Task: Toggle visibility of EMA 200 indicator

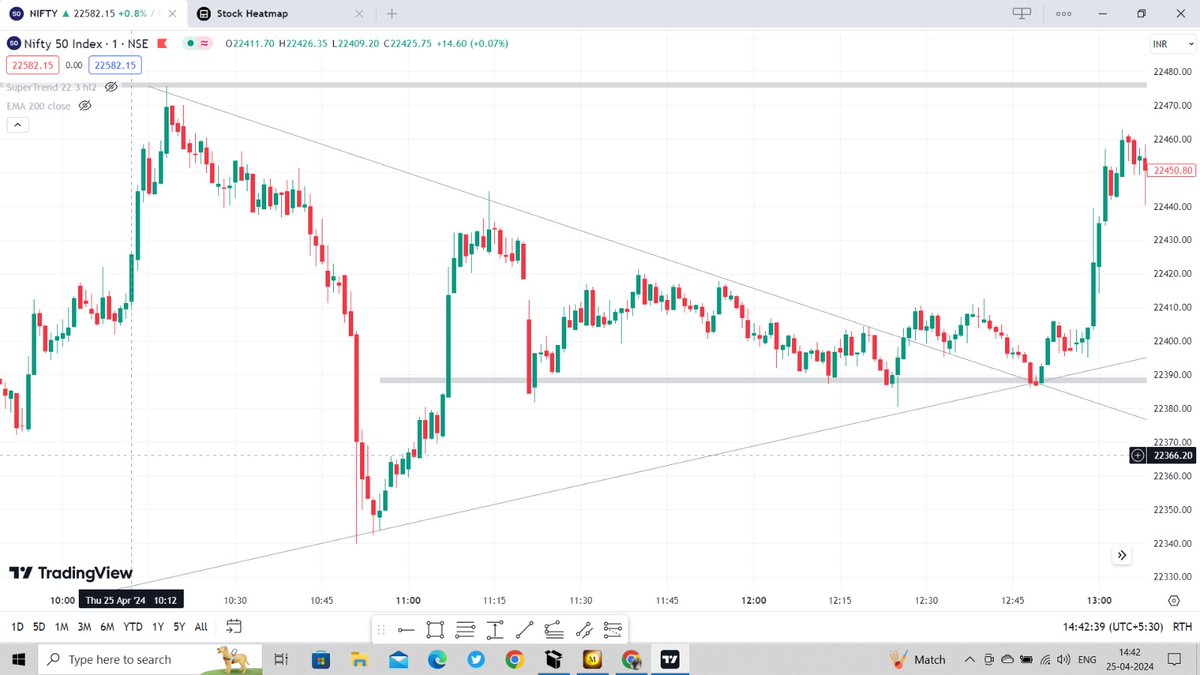Action: pos(85,105)
